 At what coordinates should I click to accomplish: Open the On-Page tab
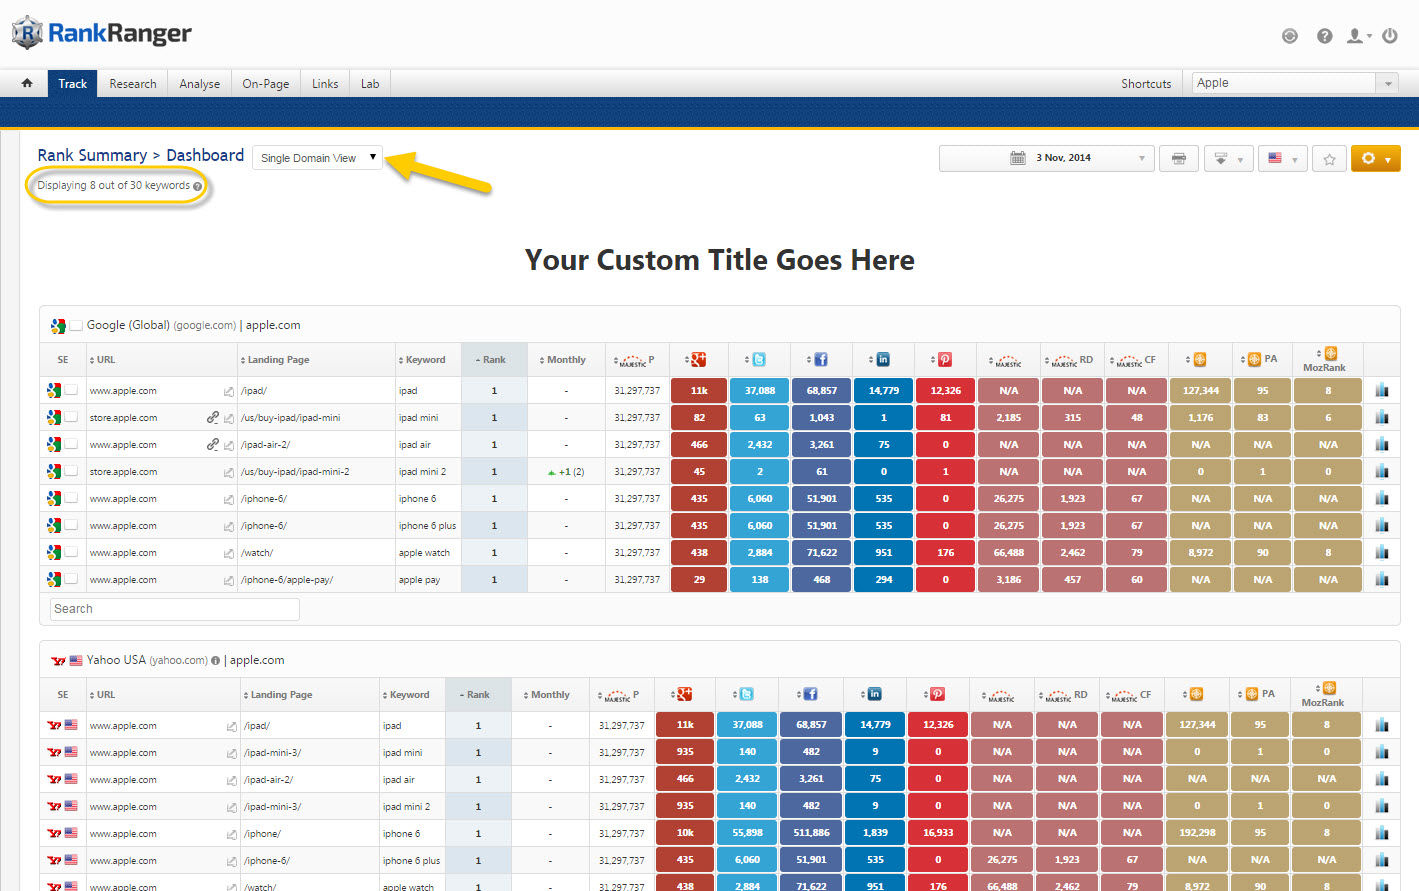pos(265,84)
